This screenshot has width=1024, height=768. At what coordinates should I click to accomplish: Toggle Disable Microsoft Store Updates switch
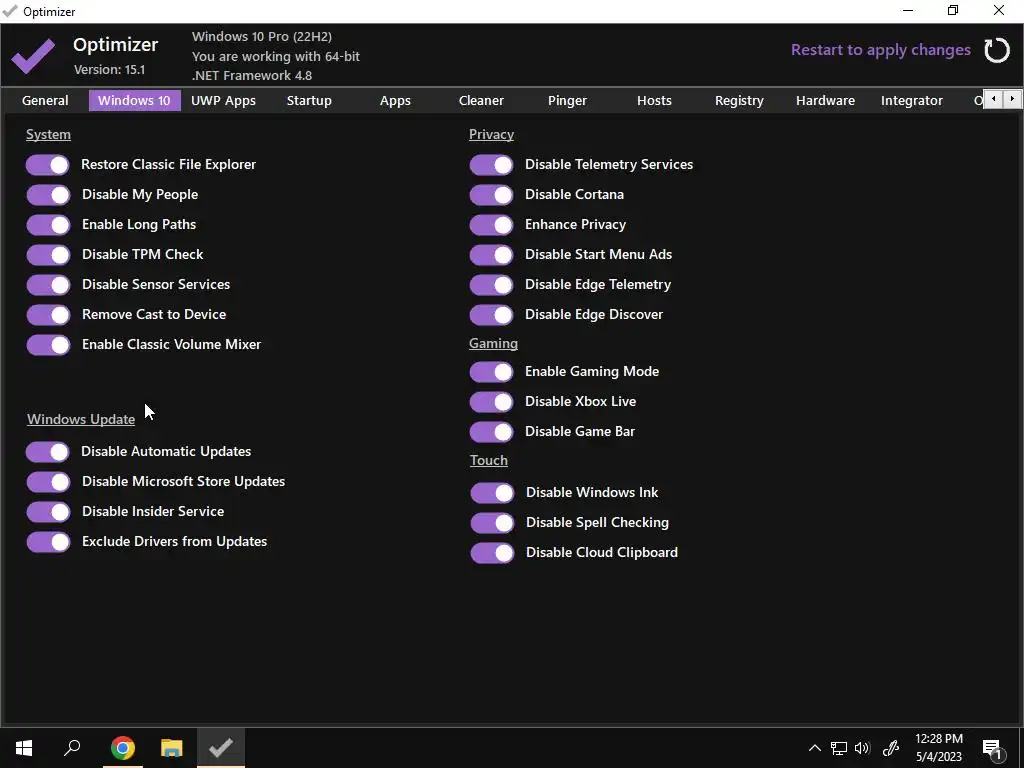click(x=48, y=482)
